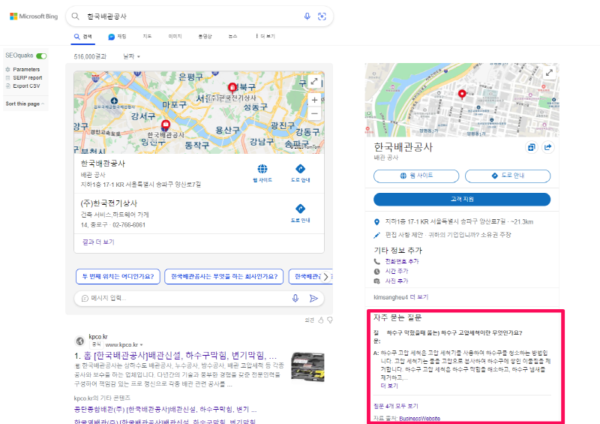600x424 pixels.
Task: Click the thumbs down feedback icon
Action: click(x=330, y=320)
